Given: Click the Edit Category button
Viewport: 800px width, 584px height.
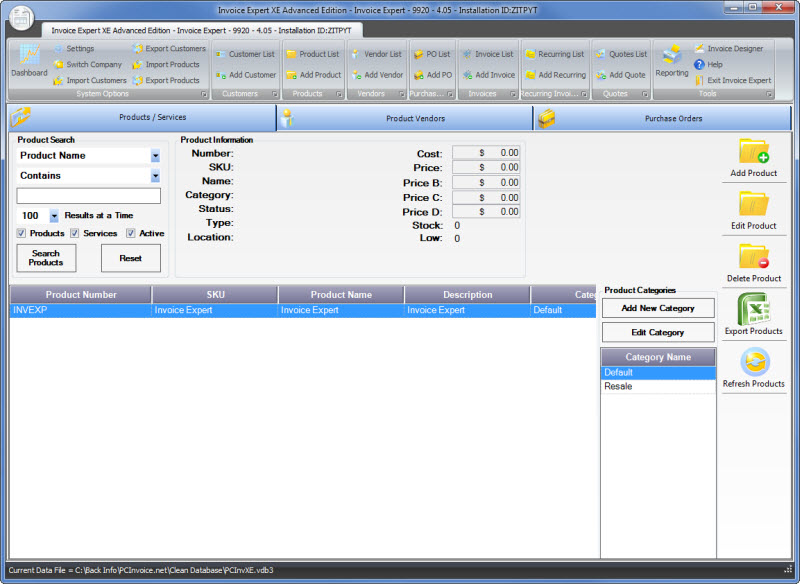Looking at the screenshot, I should [x=658, y=333].
